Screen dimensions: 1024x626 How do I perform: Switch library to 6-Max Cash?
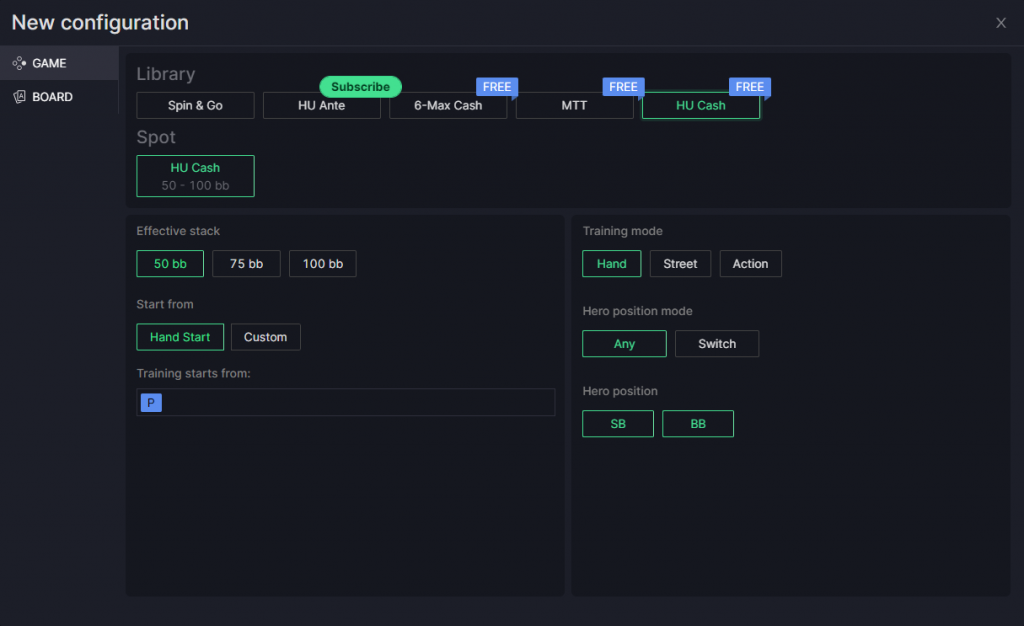click(x=448, y=105)
